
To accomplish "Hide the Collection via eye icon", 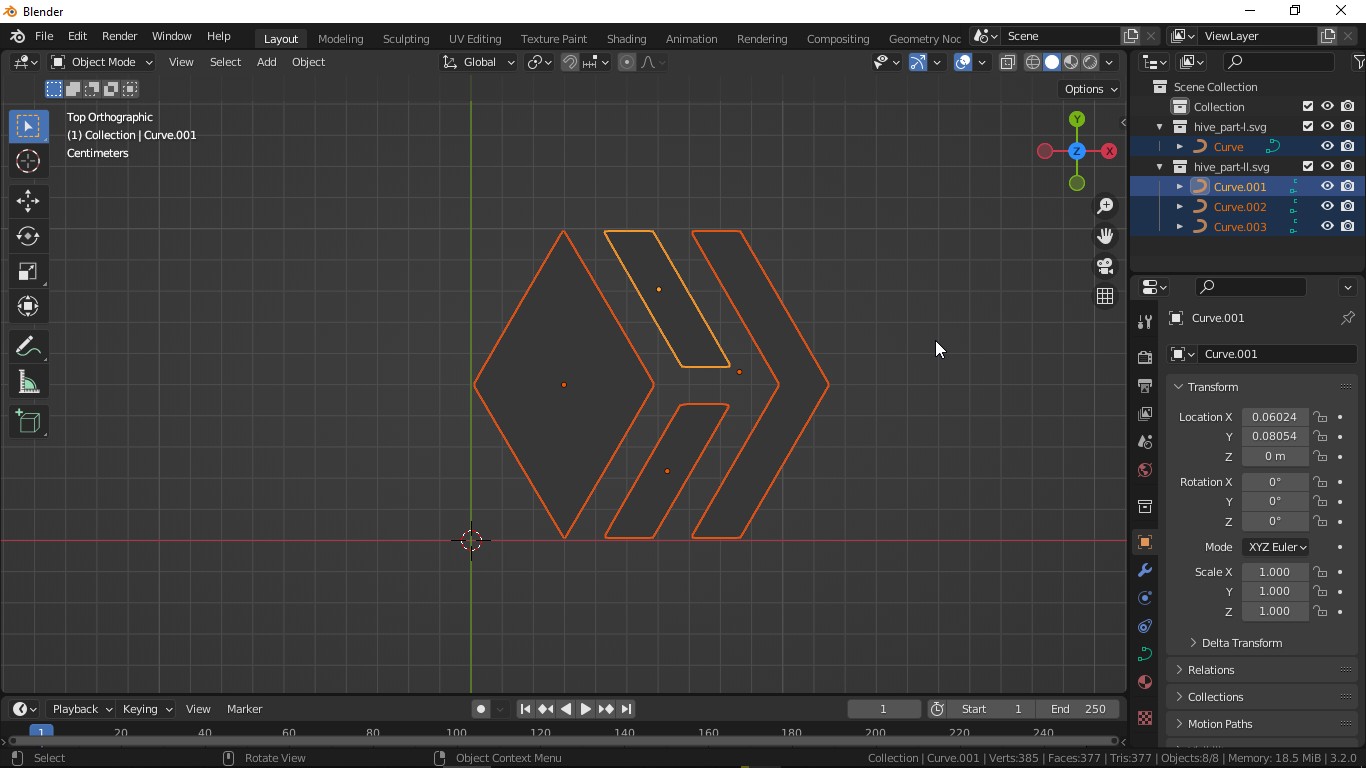I will pyautogui.click(x=1327, y=106).
